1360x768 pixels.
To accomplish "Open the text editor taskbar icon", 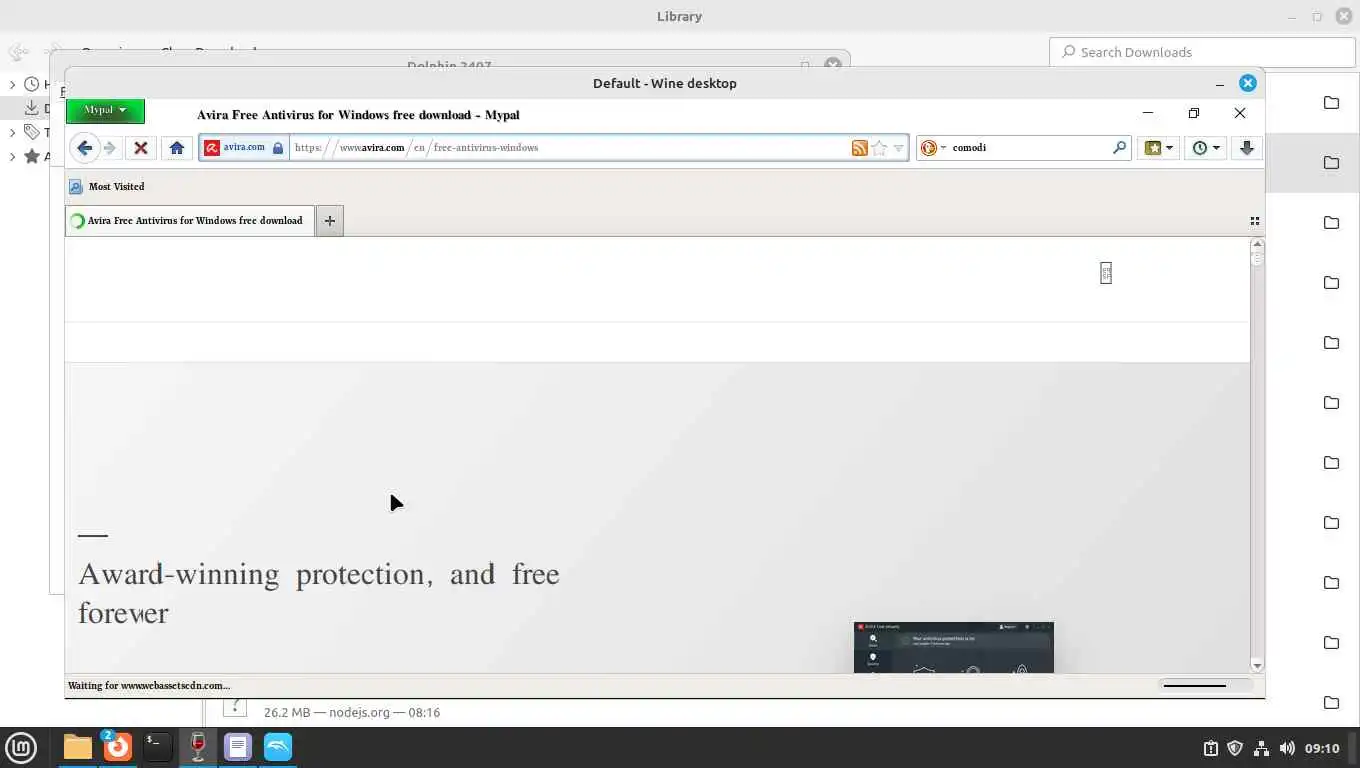I will click(x=237, y=747).
